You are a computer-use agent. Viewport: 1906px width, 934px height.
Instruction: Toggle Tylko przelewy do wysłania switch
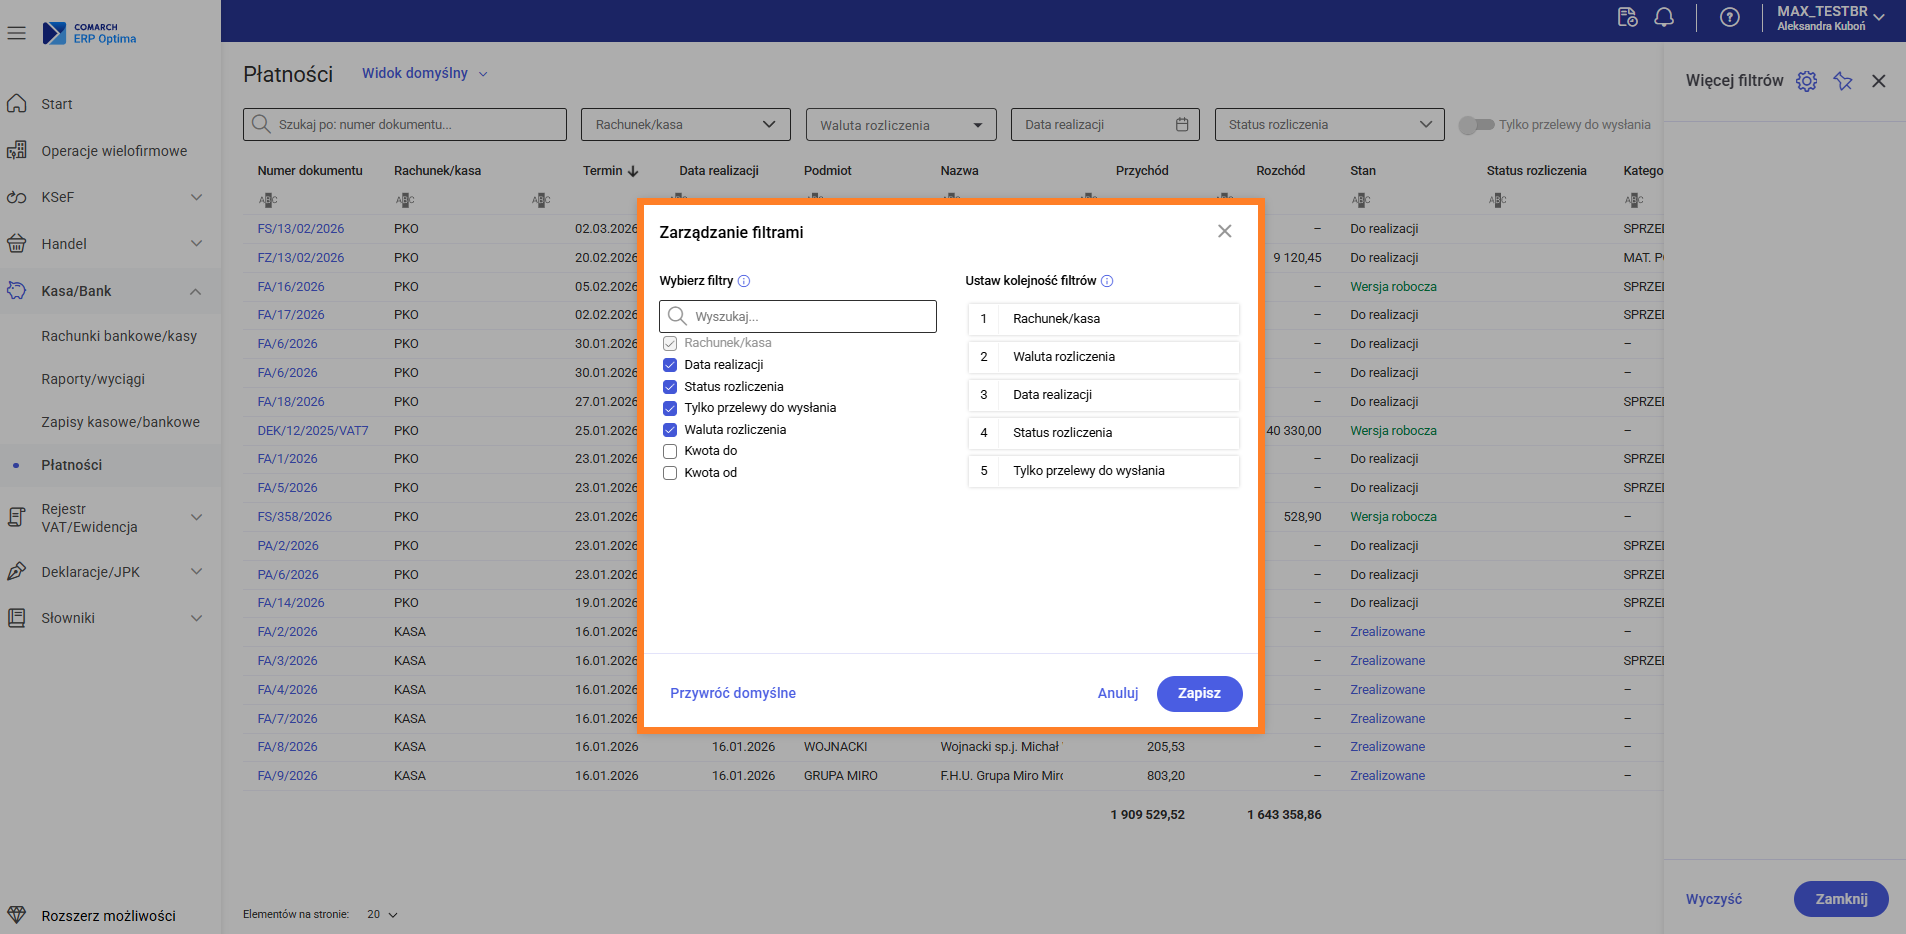pyautogui.click(x=1475, y=125)
